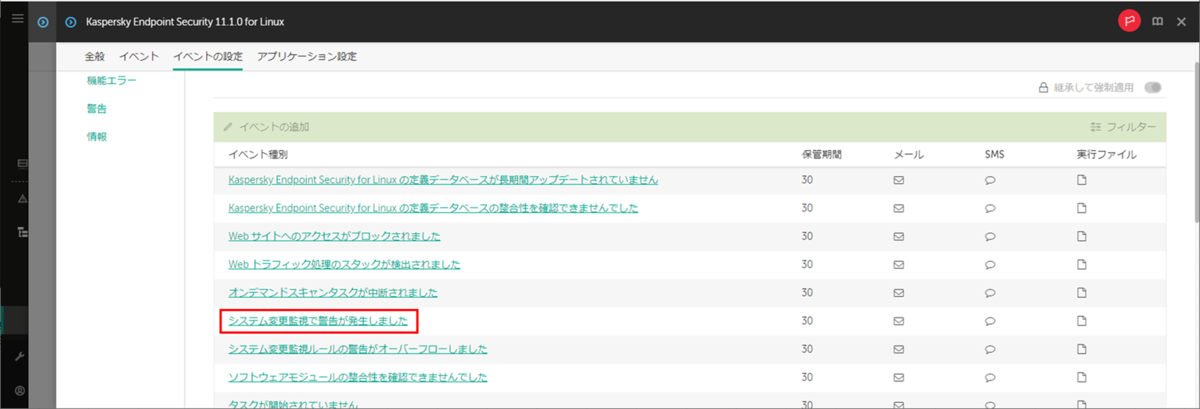Open link Web トラフィック処理のスタックが検出されました
Image resolution: width=1200 pixels, height=409 pixels.
tap(344, 265)
